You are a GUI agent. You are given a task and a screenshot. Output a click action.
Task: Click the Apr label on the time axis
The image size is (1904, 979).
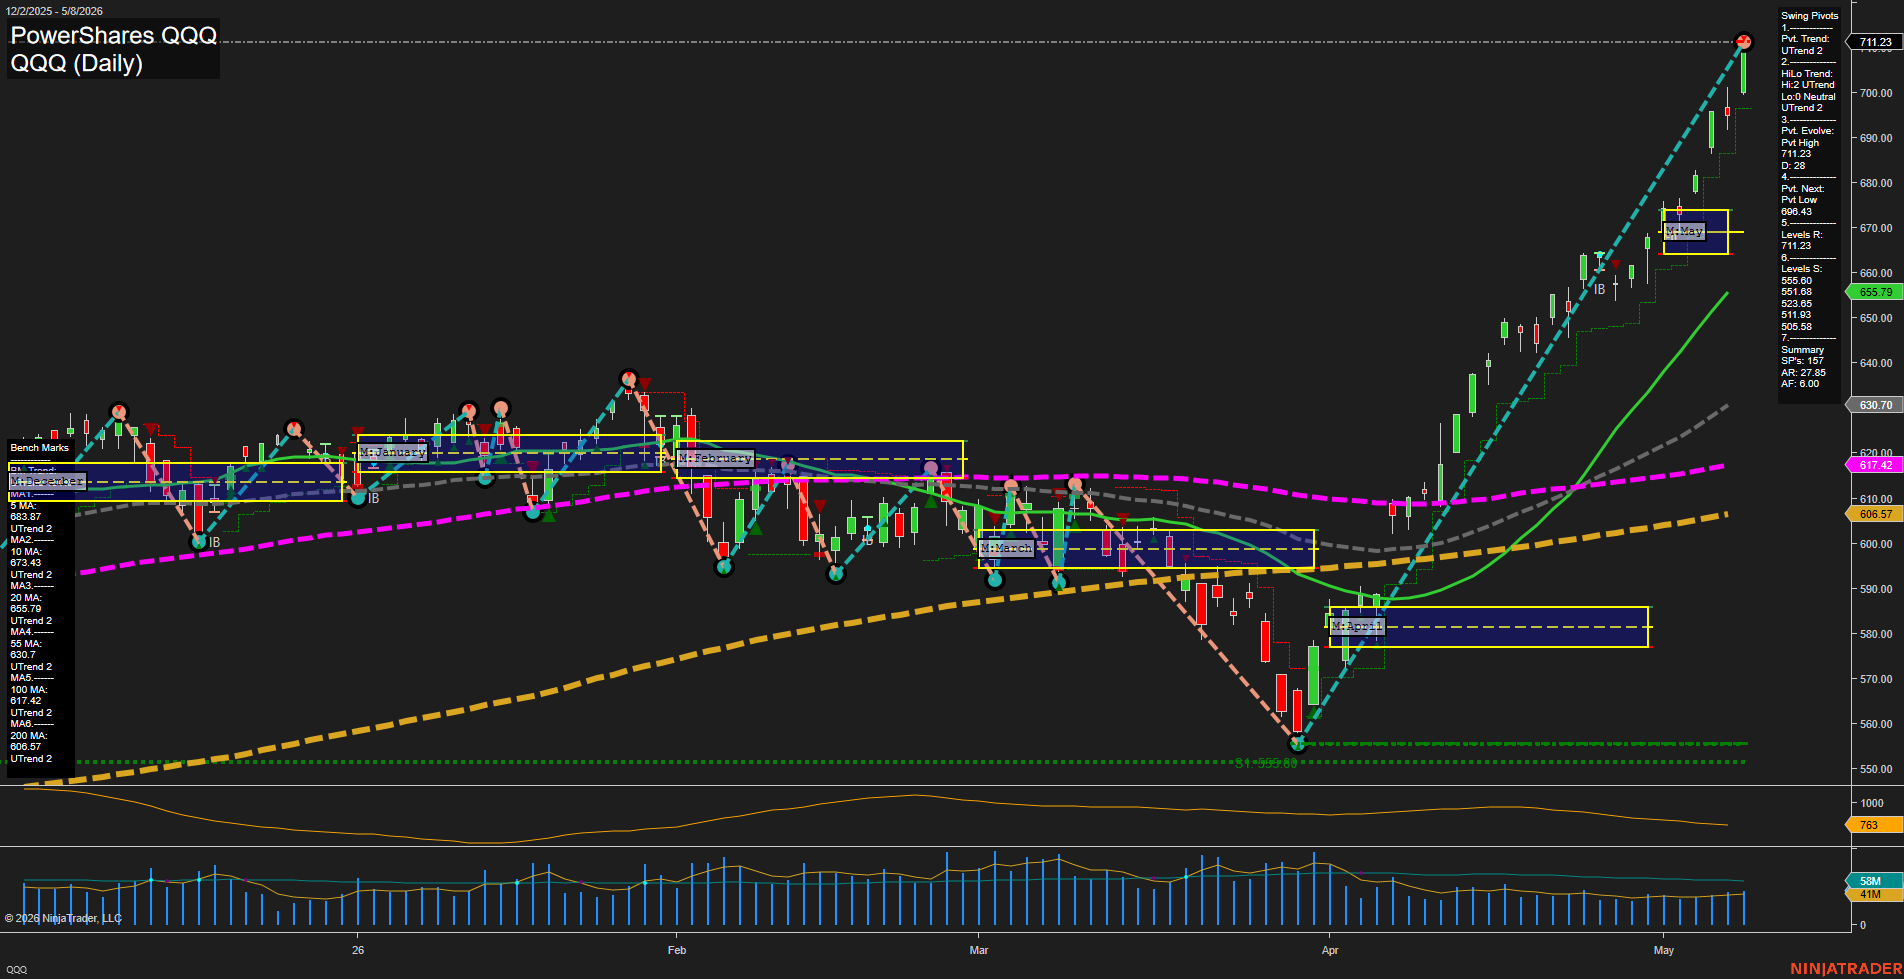tap(1330, 950)
